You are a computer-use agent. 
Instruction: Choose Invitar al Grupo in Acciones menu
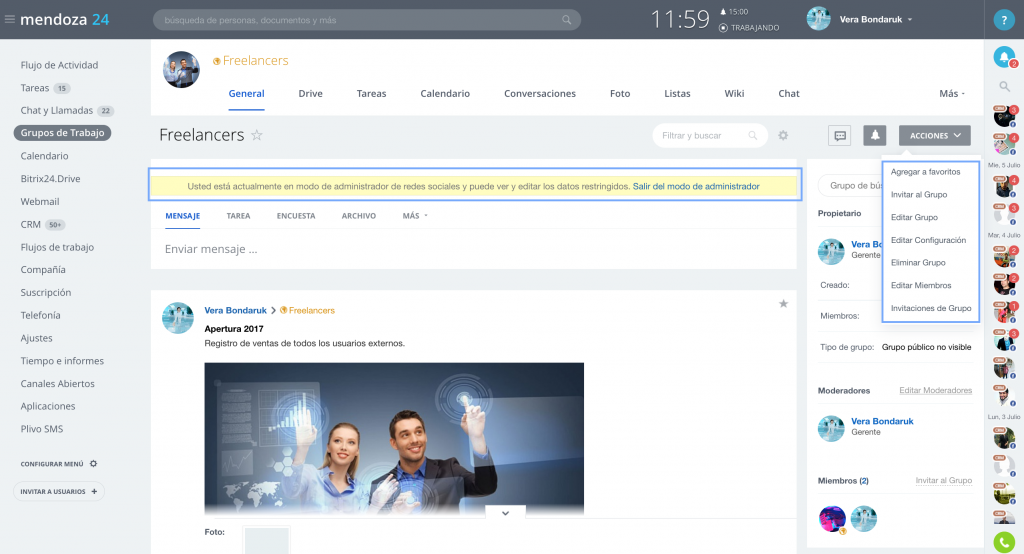click(x=919, y=195)
